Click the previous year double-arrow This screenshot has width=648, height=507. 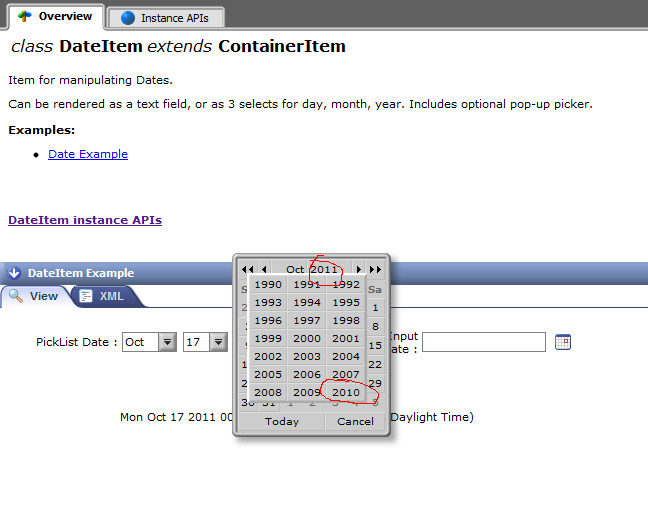(247, 269)
